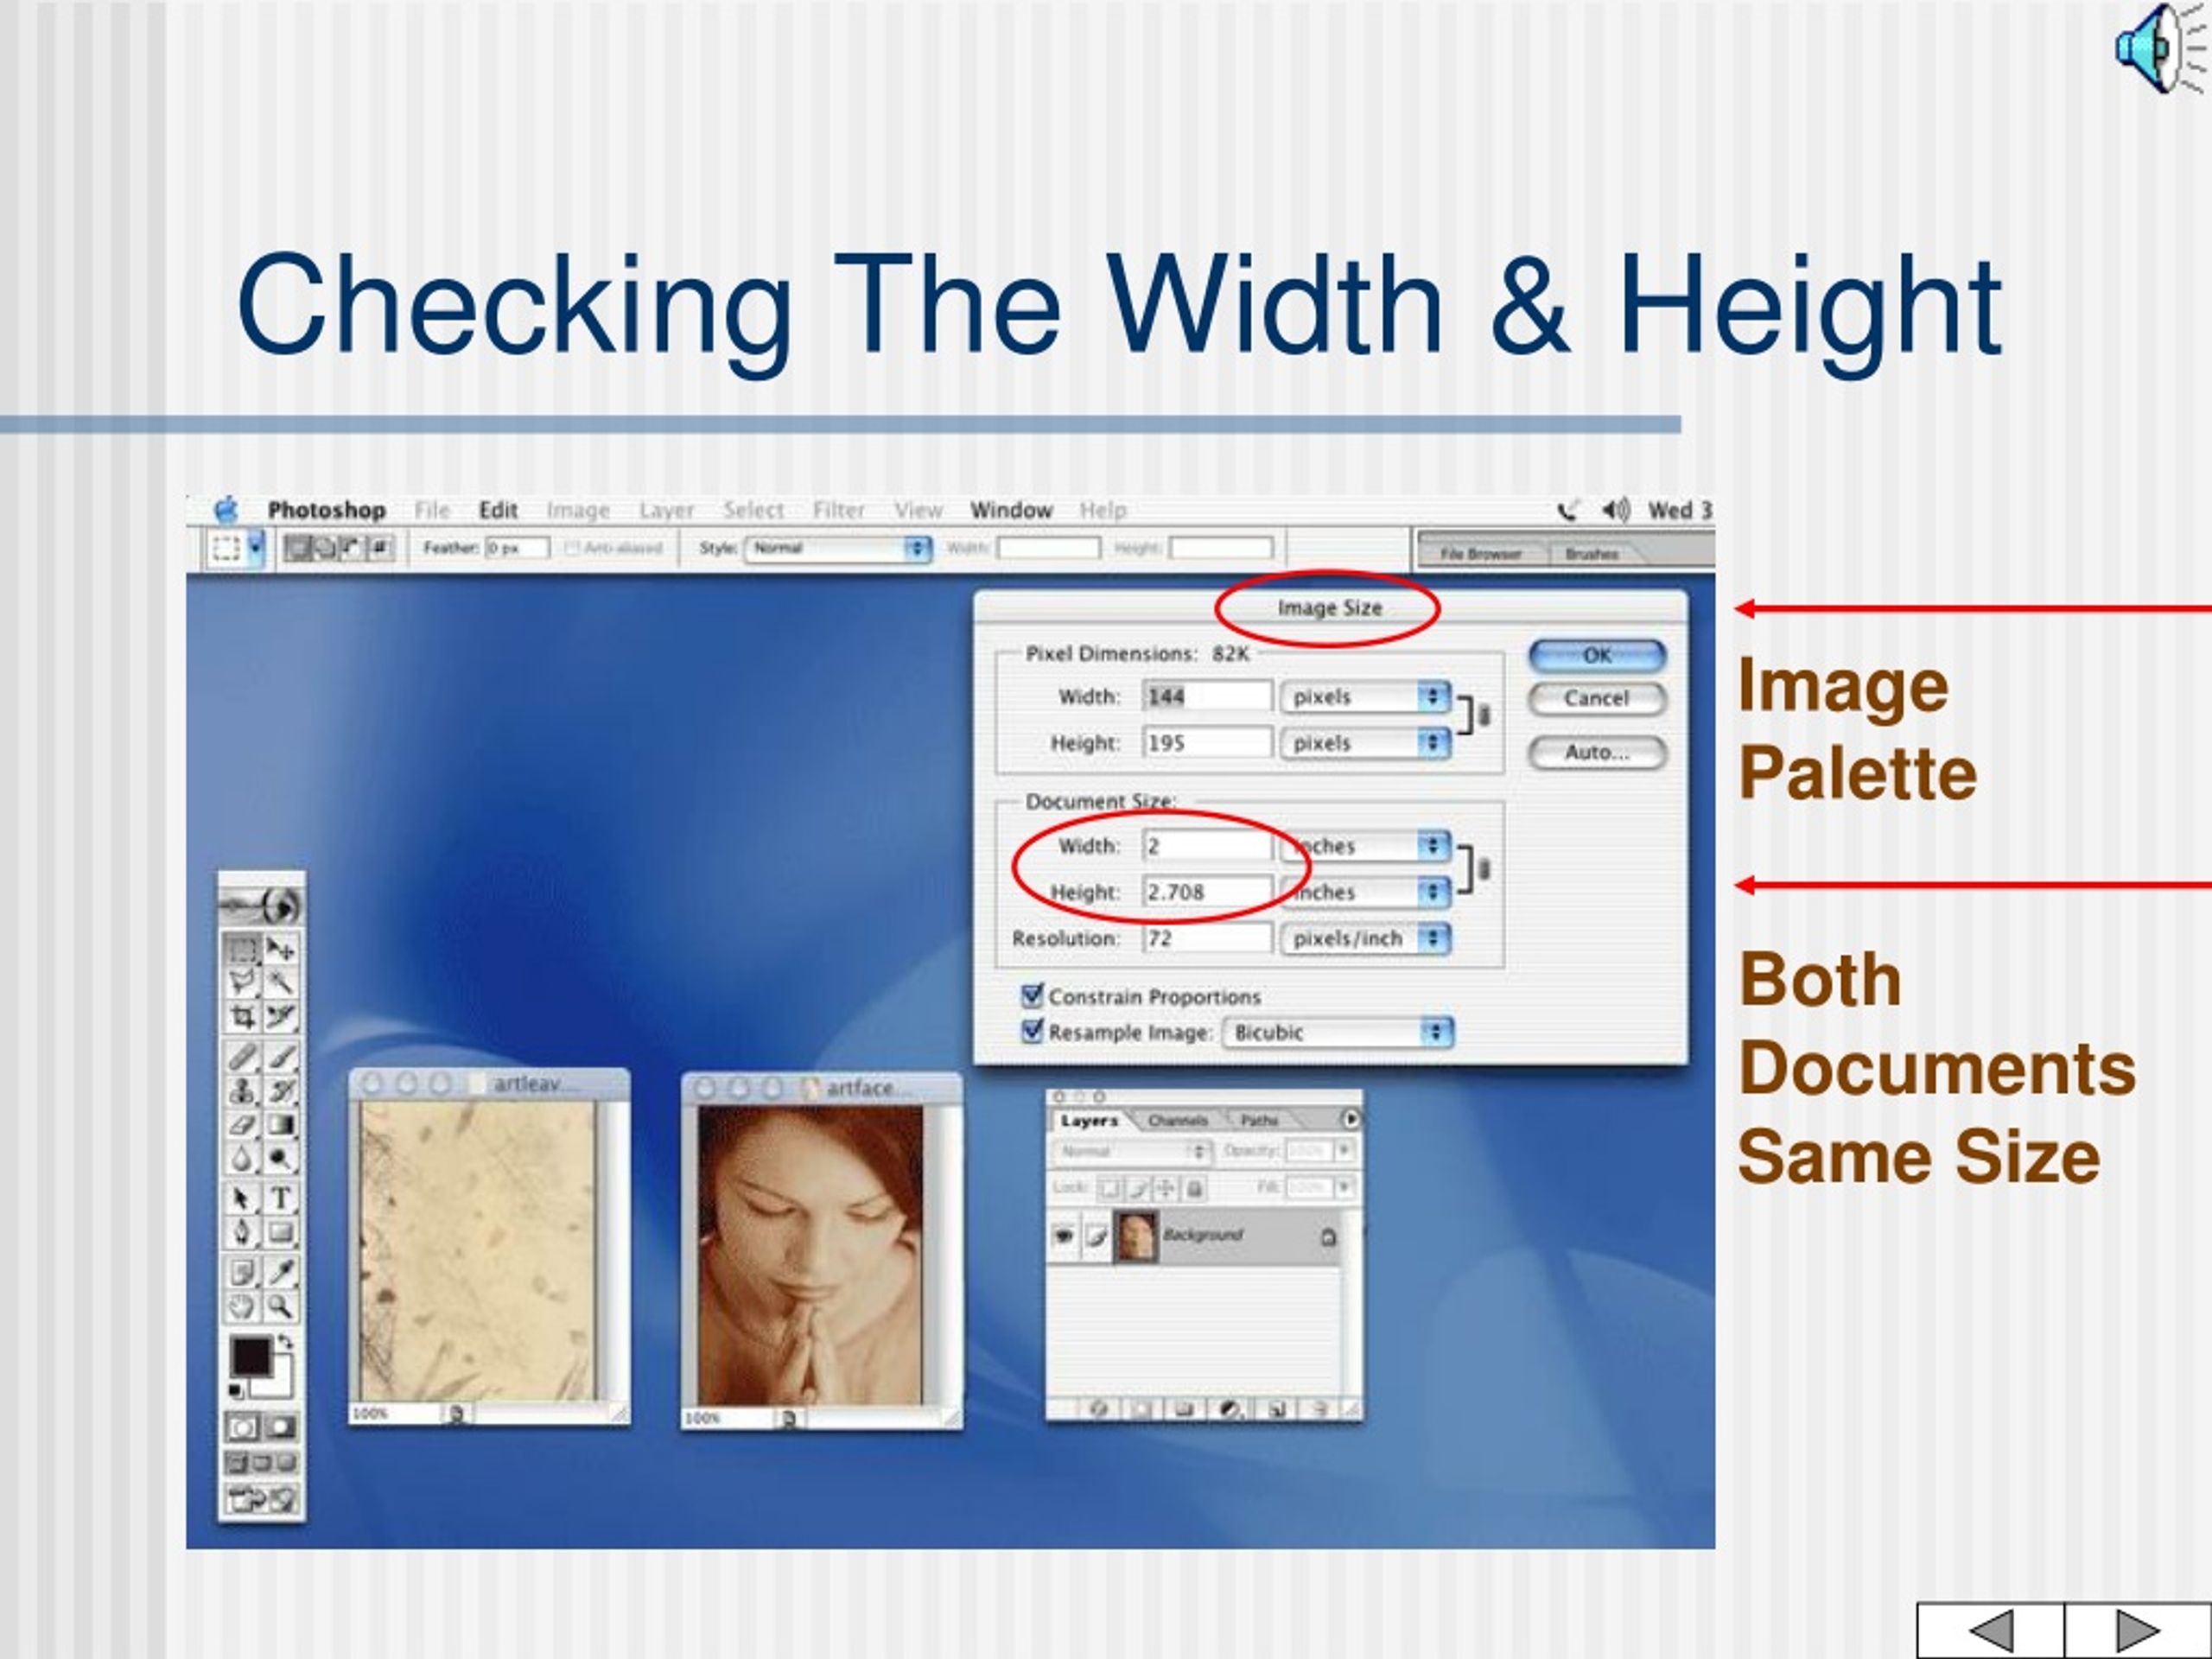
Task: Select the Eyedropper tool
Action: click(x=280, y=1272)
